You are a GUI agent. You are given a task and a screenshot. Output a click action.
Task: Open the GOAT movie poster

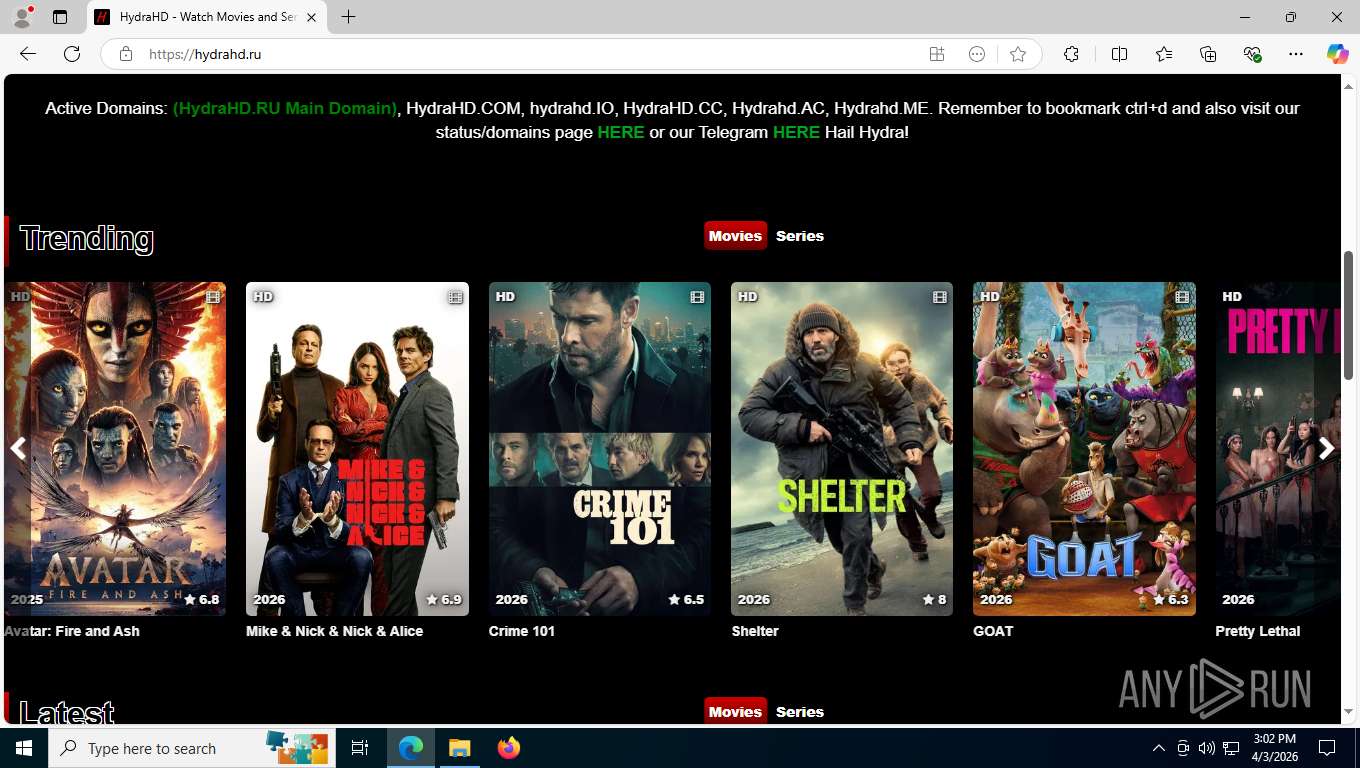pos(1084,449)
